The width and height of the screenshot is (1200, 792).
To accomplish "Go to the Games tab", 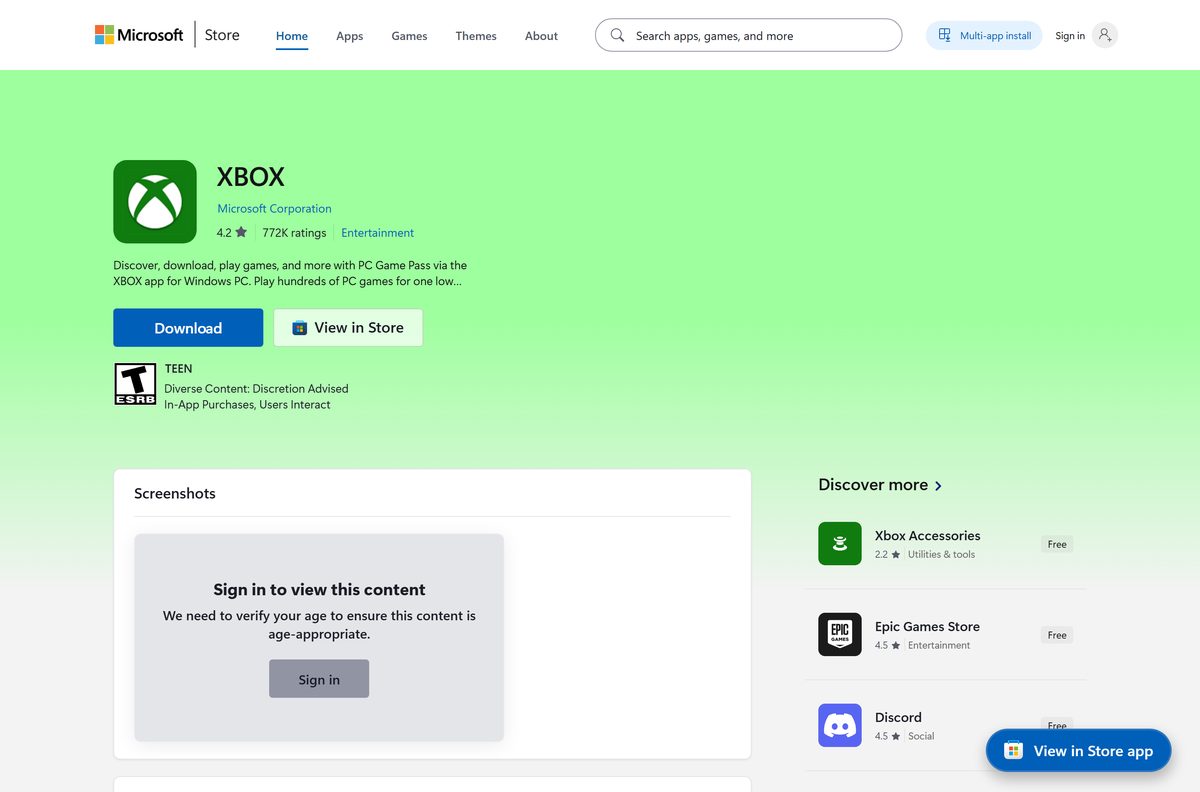I will tap(409, 36).
